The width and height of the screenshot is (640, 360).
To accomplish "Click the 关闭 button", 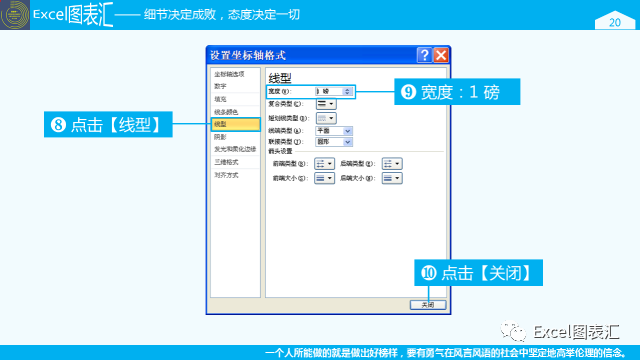I will [x=428, y=305].
